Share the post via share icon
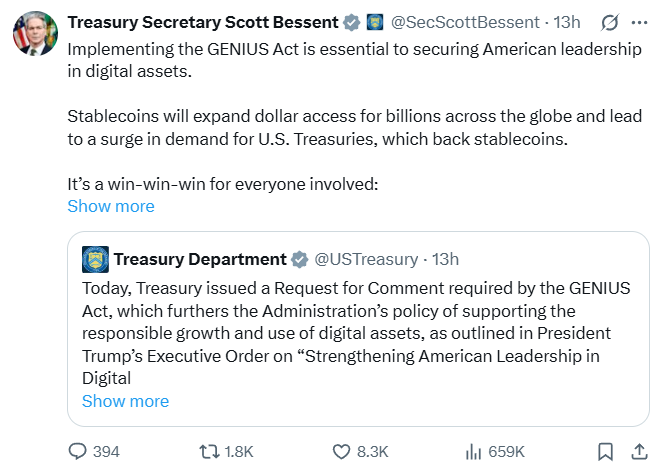This screenshot has width=662, height=470. tap(636, 451)
